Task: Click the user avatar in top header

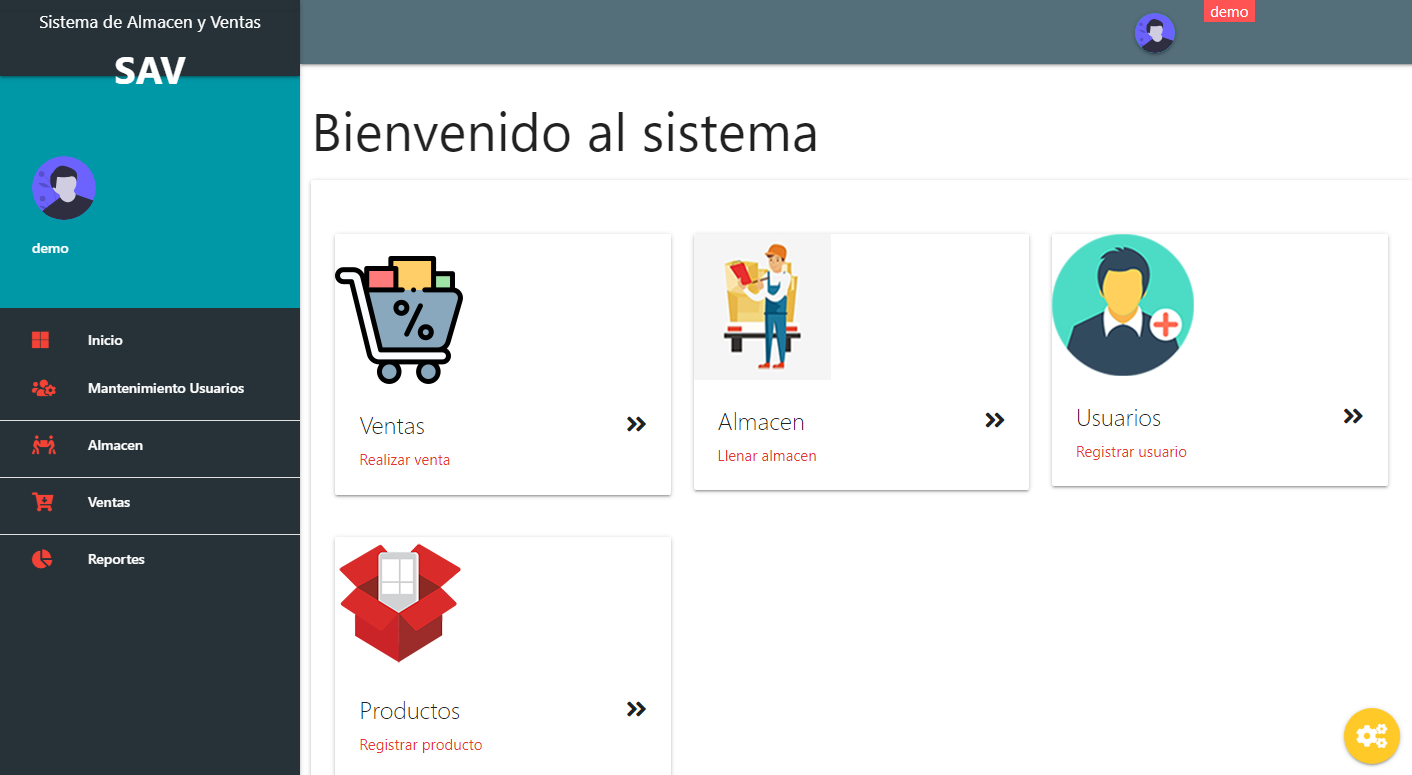Action: click(x=1154, y=33)
